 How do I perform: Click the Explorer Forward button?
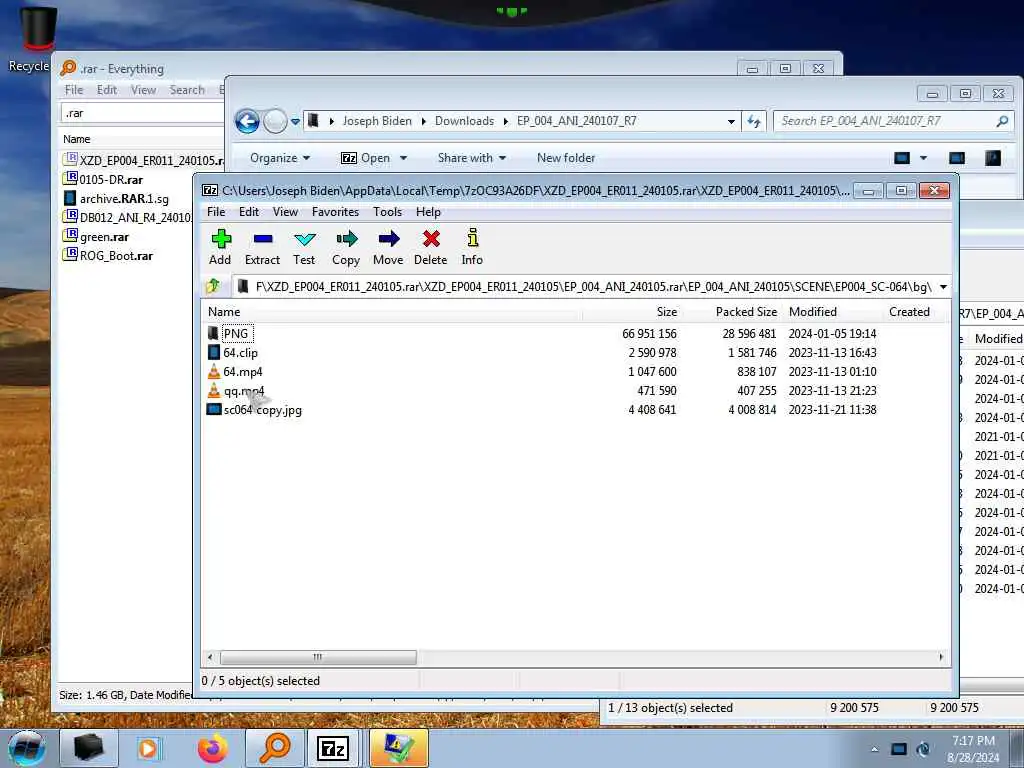point(275,121)
